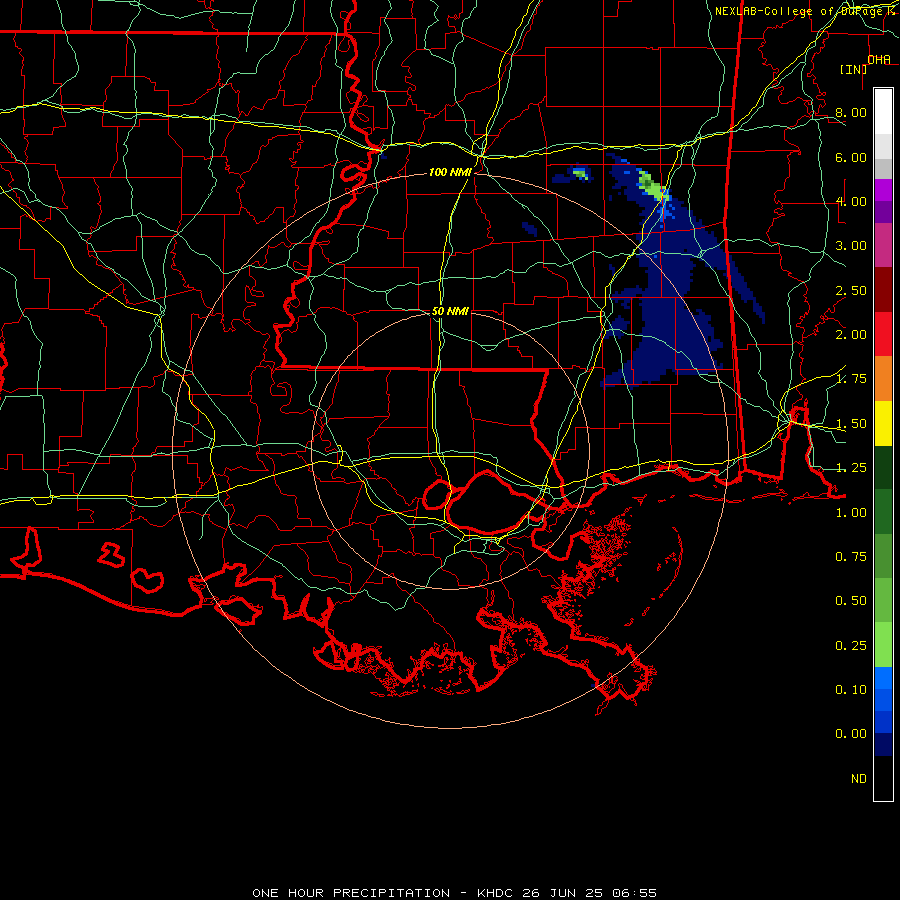Select the orange legend swatch

pyautogui.click(x=883, y=379)
